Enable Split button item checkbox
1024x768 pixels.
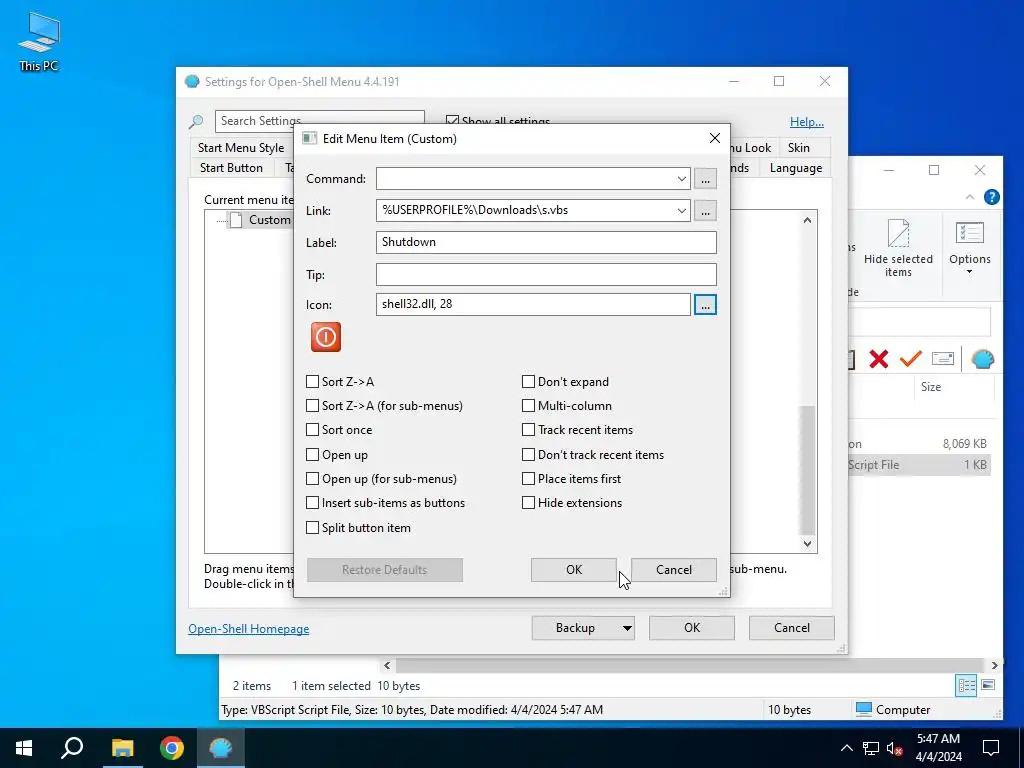[x=313, y=528]
